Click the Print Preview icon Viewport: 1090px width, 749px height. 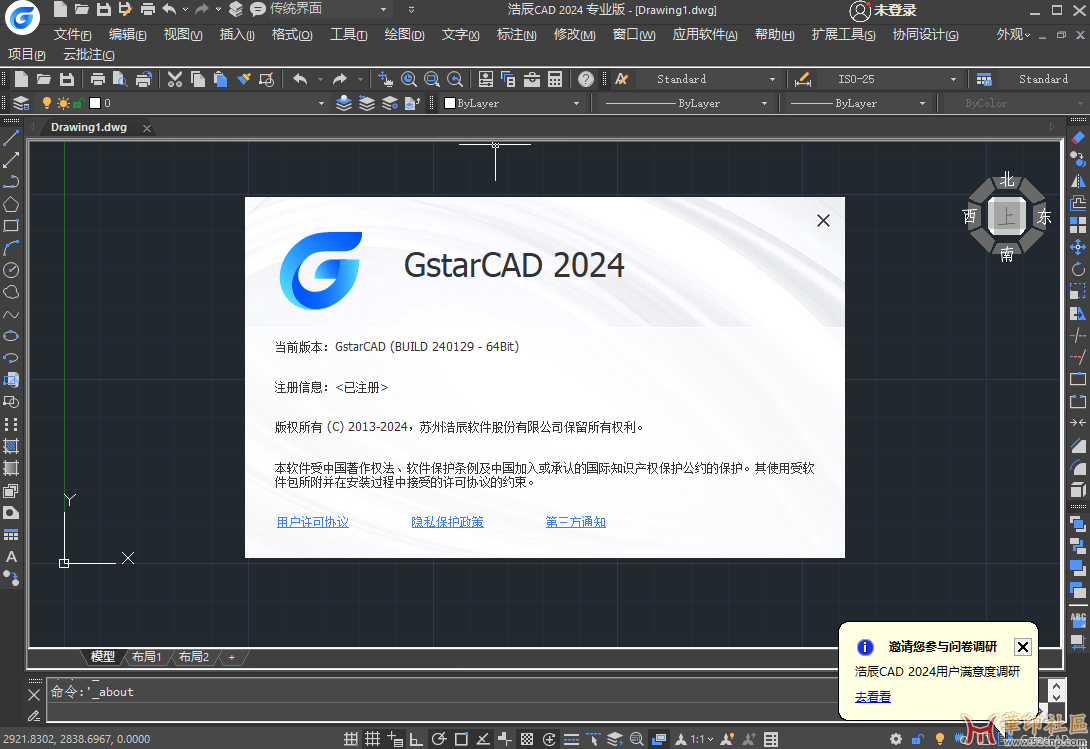pyautogui.click(x=120, y=79)
